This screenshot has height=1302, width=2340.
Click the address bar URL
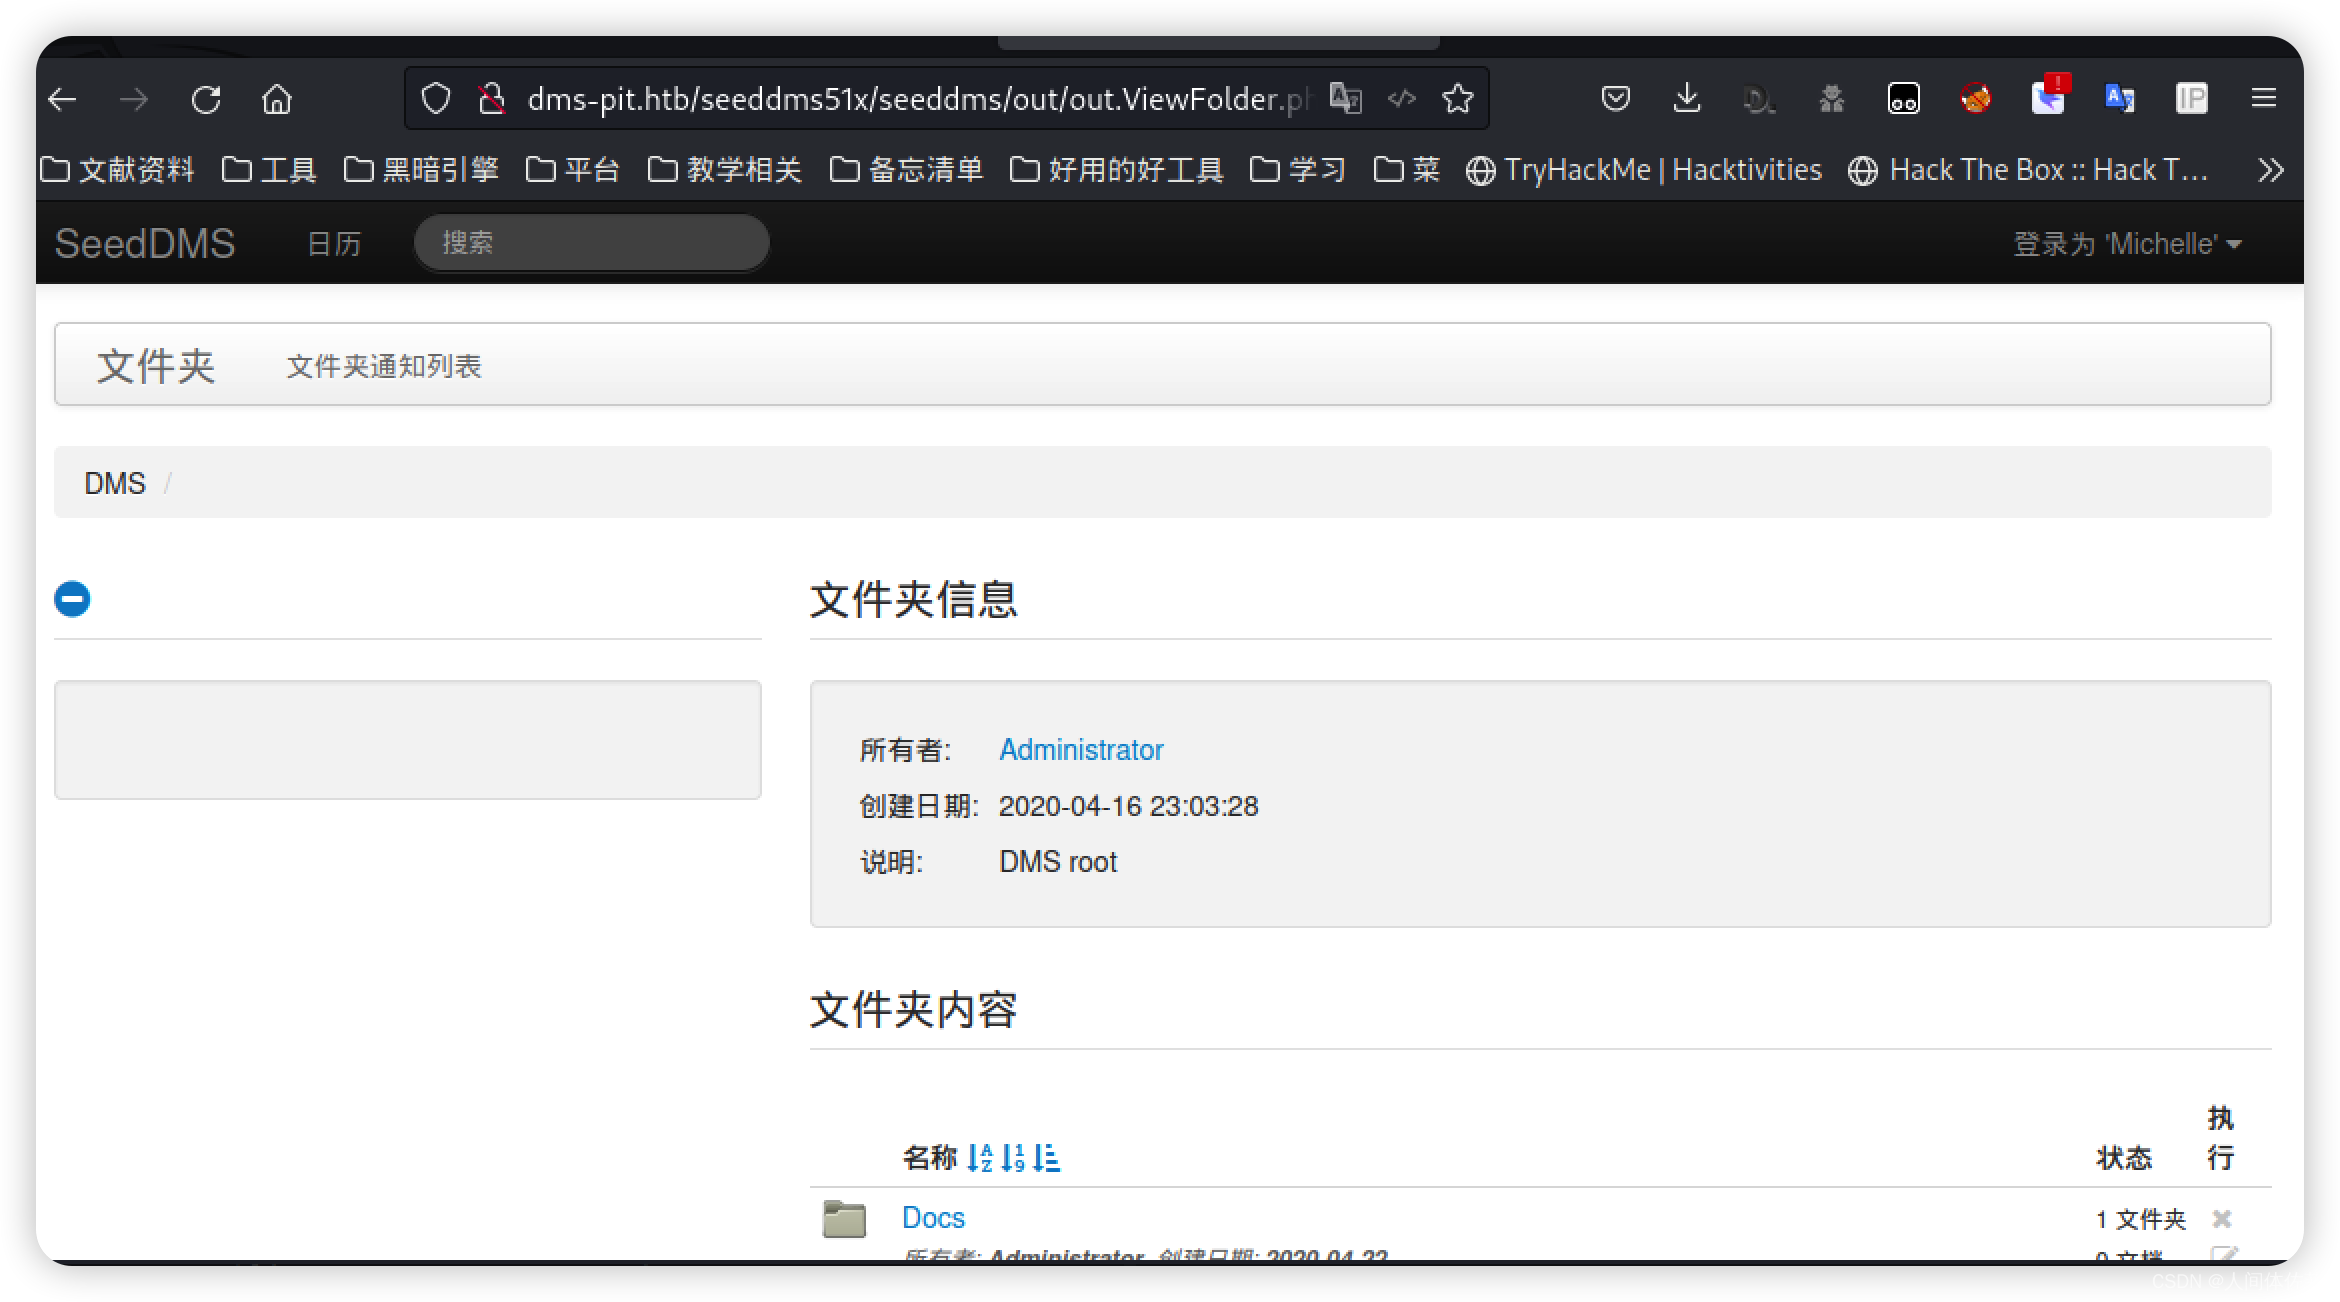918,99
